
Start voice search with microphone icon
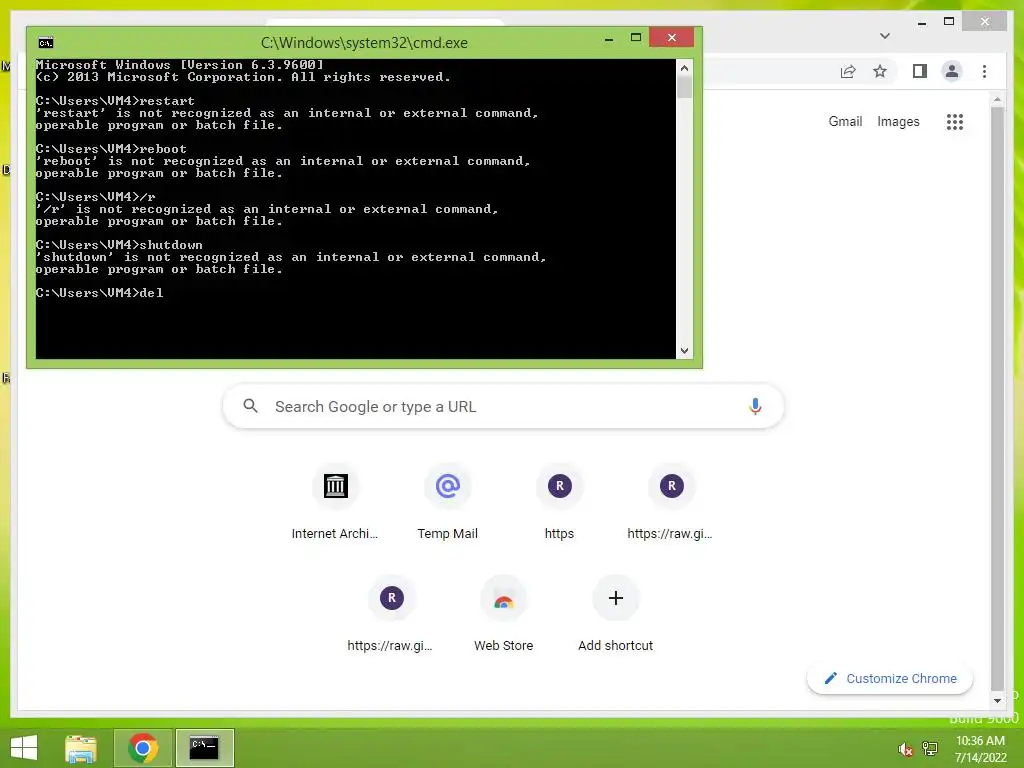(x=755, y=406)
